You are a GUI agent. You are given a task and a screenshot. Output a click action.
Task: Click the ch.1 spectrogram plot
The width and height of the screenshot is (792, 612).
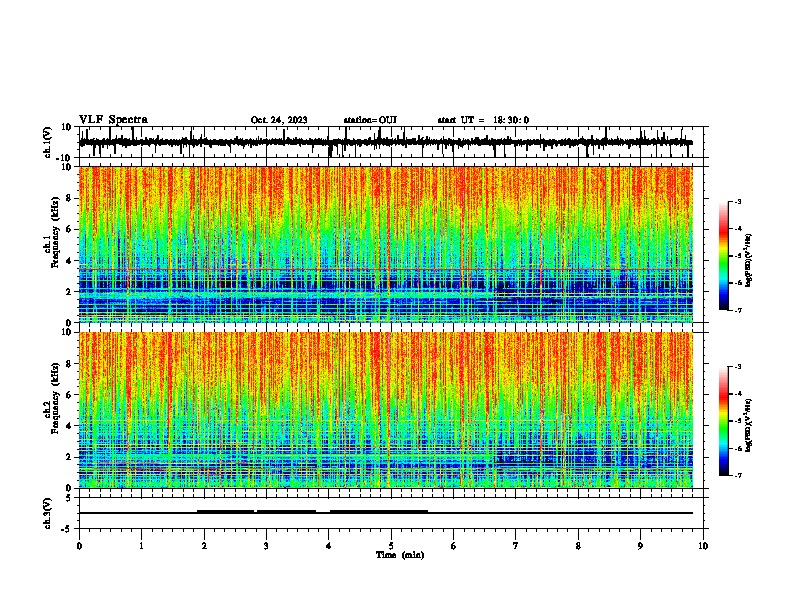pyautogui.click(x=386, y=244)
